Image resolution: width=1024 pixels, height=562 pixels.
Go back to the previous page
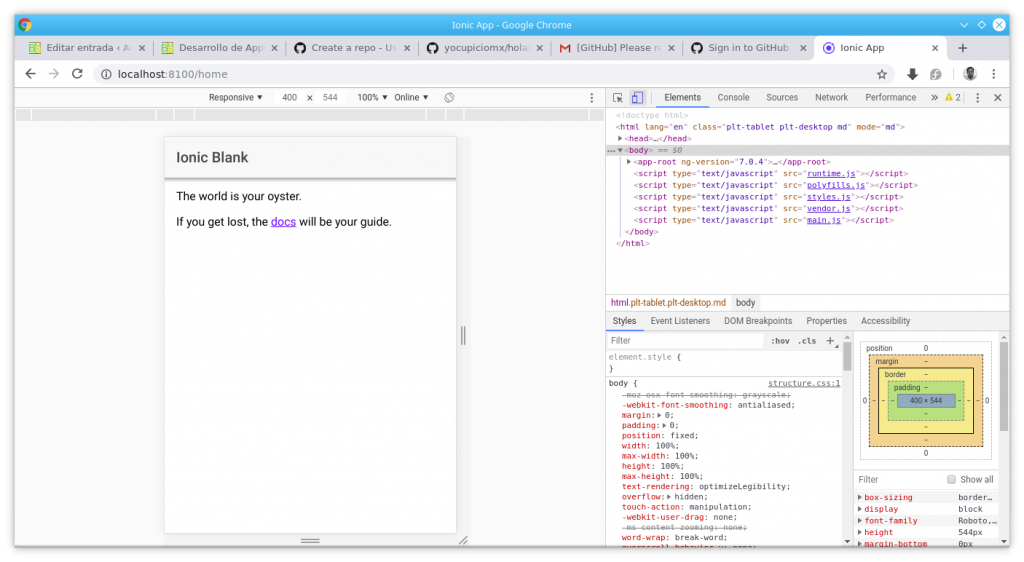(30, 74)
